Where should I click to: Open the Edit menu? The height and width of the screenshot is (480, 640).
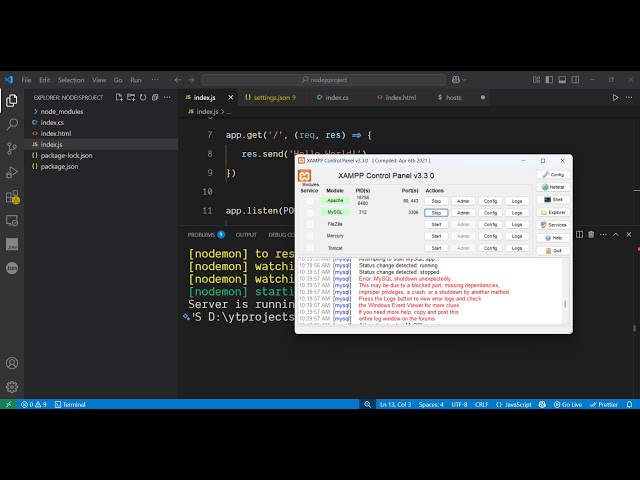pyautogui.click(x=44, y=80)
